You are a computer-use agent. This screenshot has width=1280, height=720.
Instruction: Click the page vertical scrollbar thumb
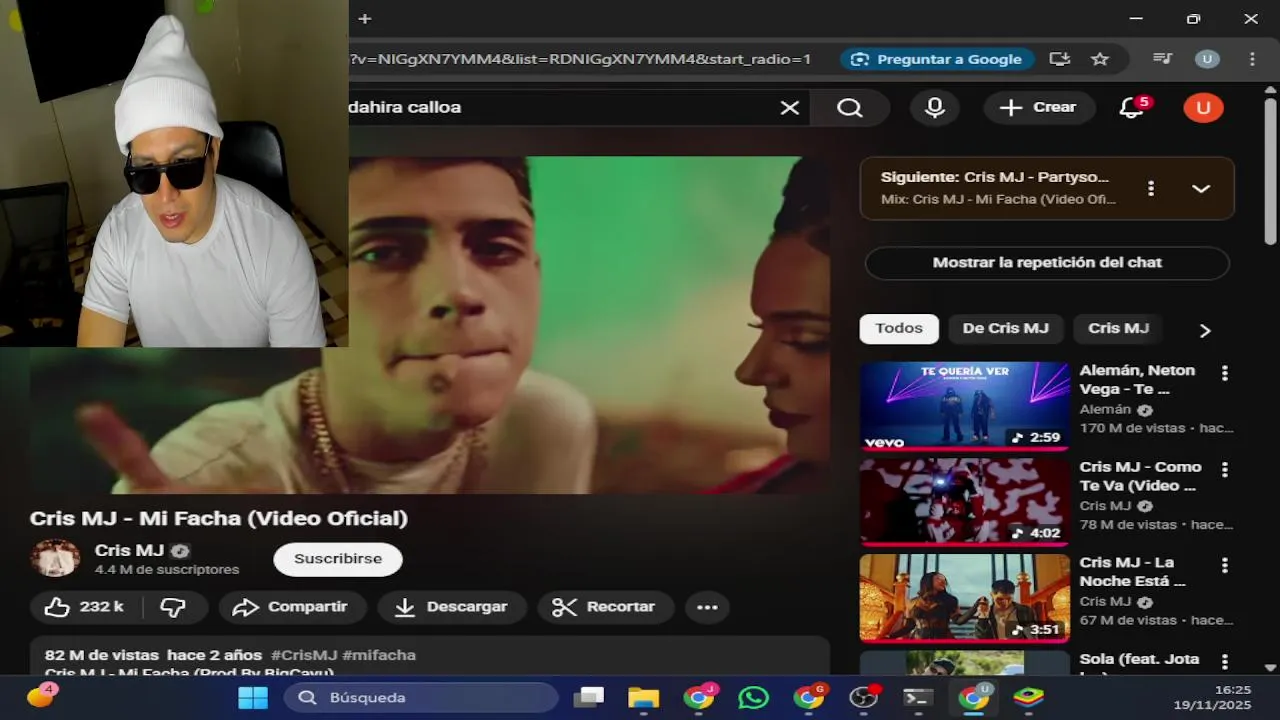(1270, 170)
